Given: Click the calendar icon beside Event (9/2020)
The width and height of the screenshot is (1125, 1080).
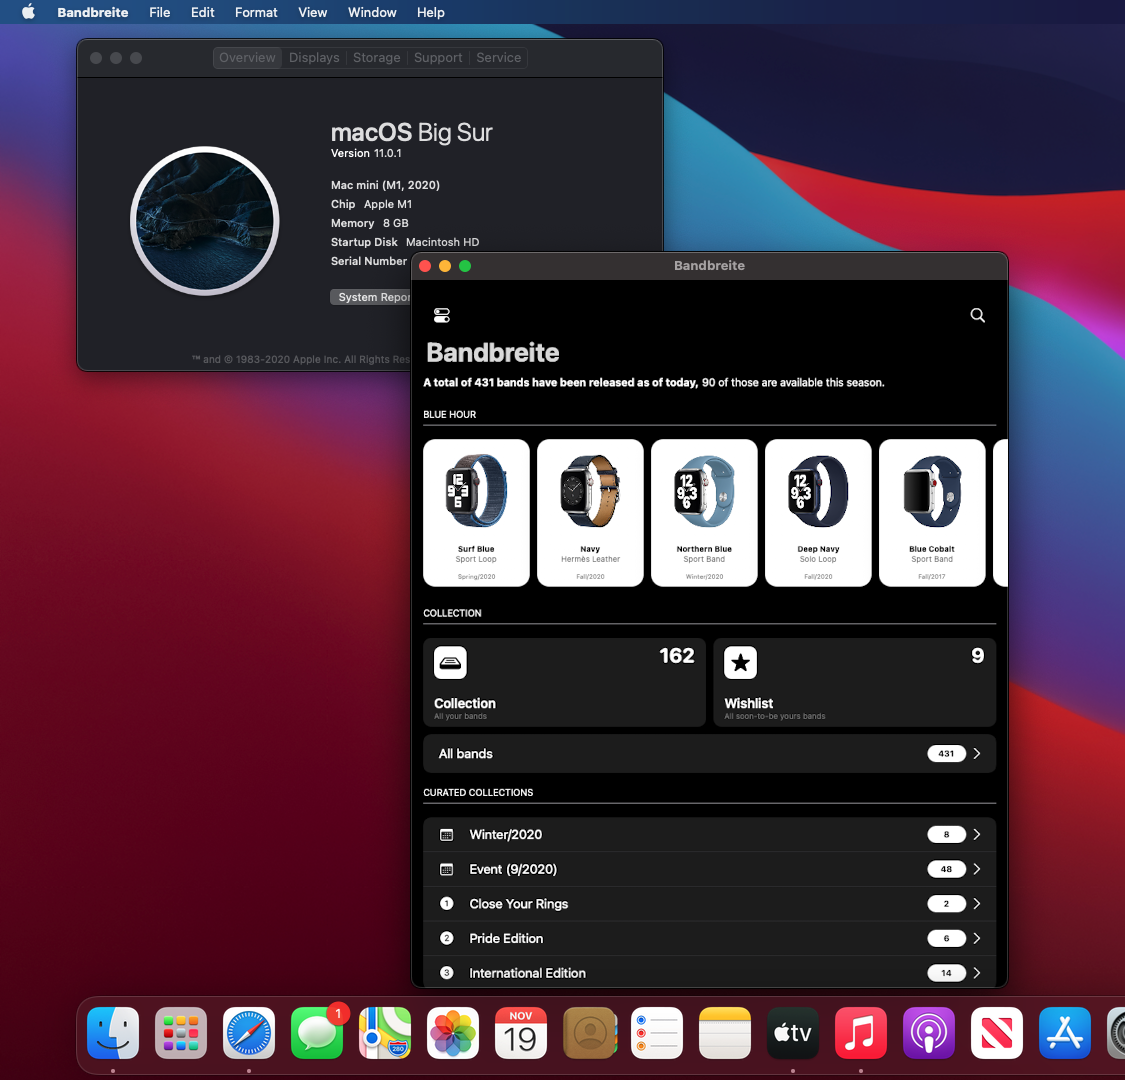Looking at the screenshot, I should click(x=446, y=869).
